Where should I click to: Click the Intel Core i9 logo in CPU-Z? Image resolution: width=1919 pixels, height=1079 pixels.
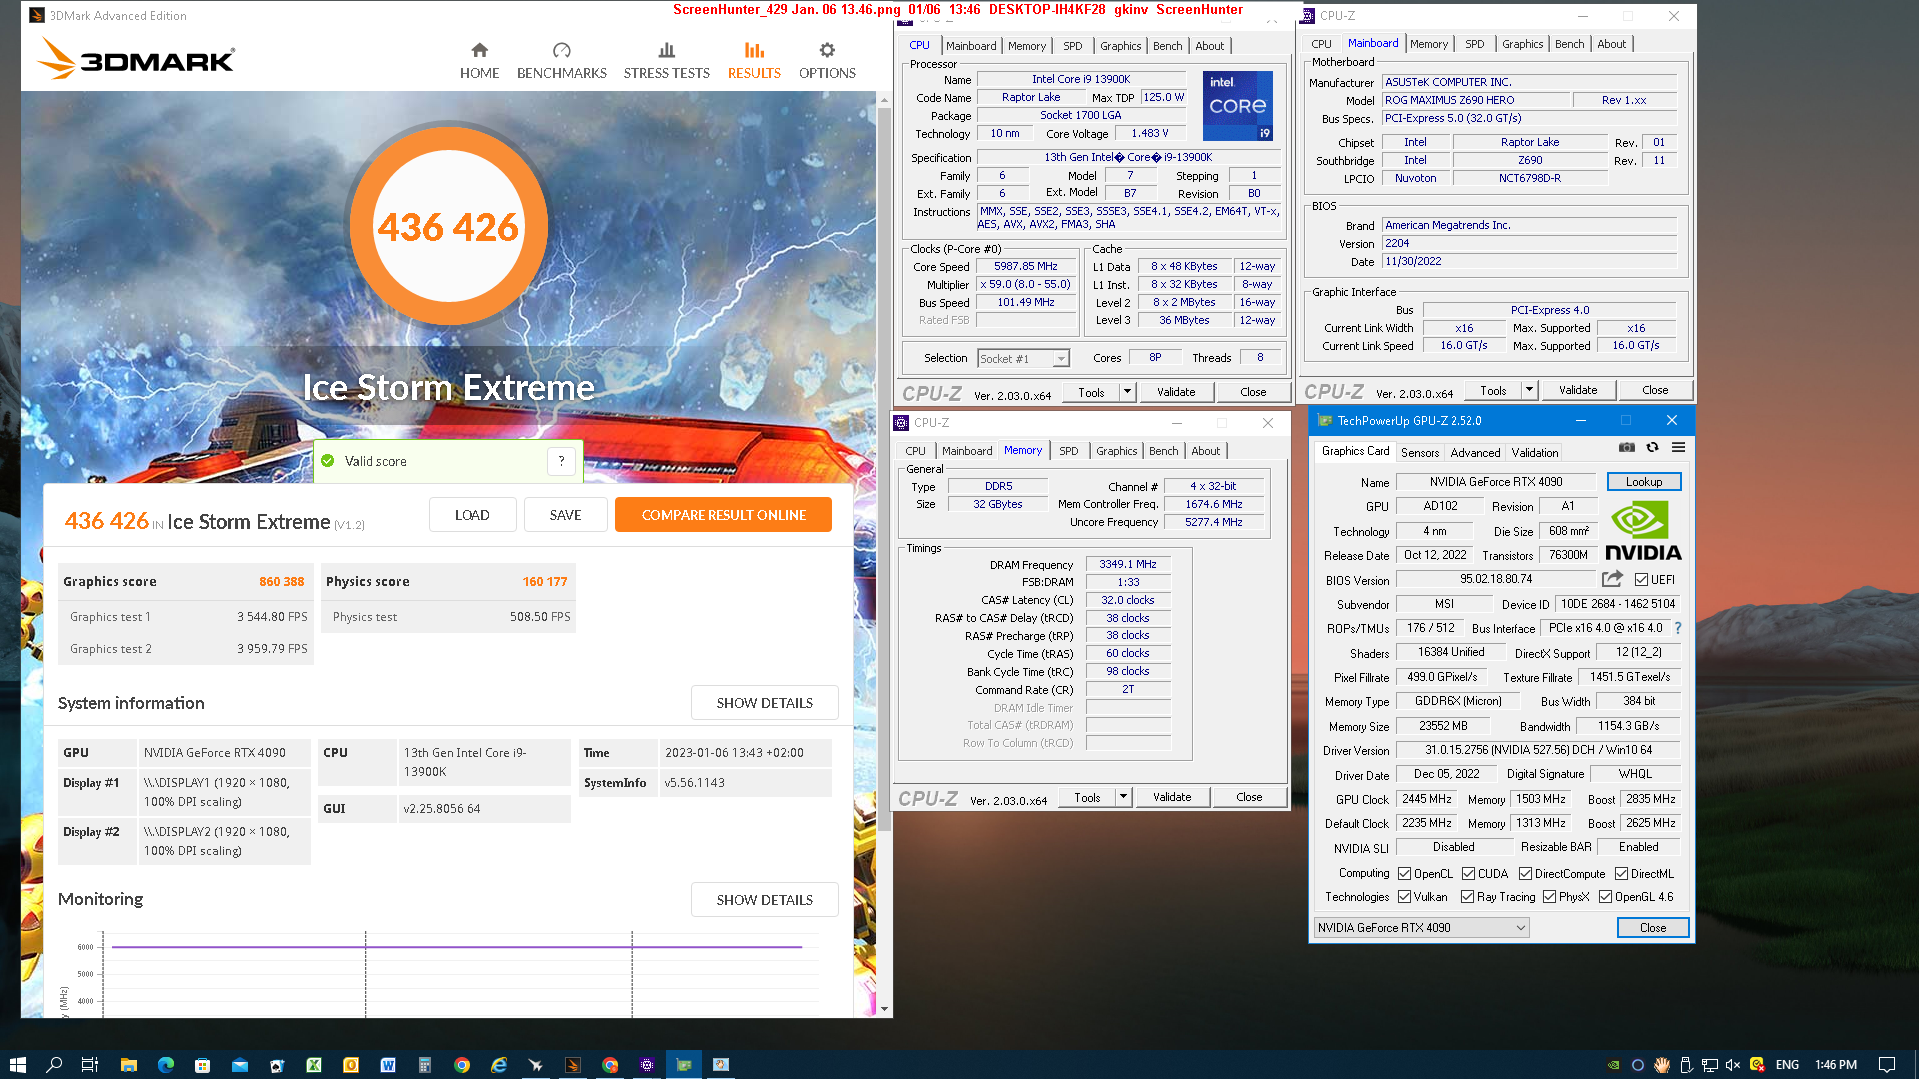(x=1237, y=106)
